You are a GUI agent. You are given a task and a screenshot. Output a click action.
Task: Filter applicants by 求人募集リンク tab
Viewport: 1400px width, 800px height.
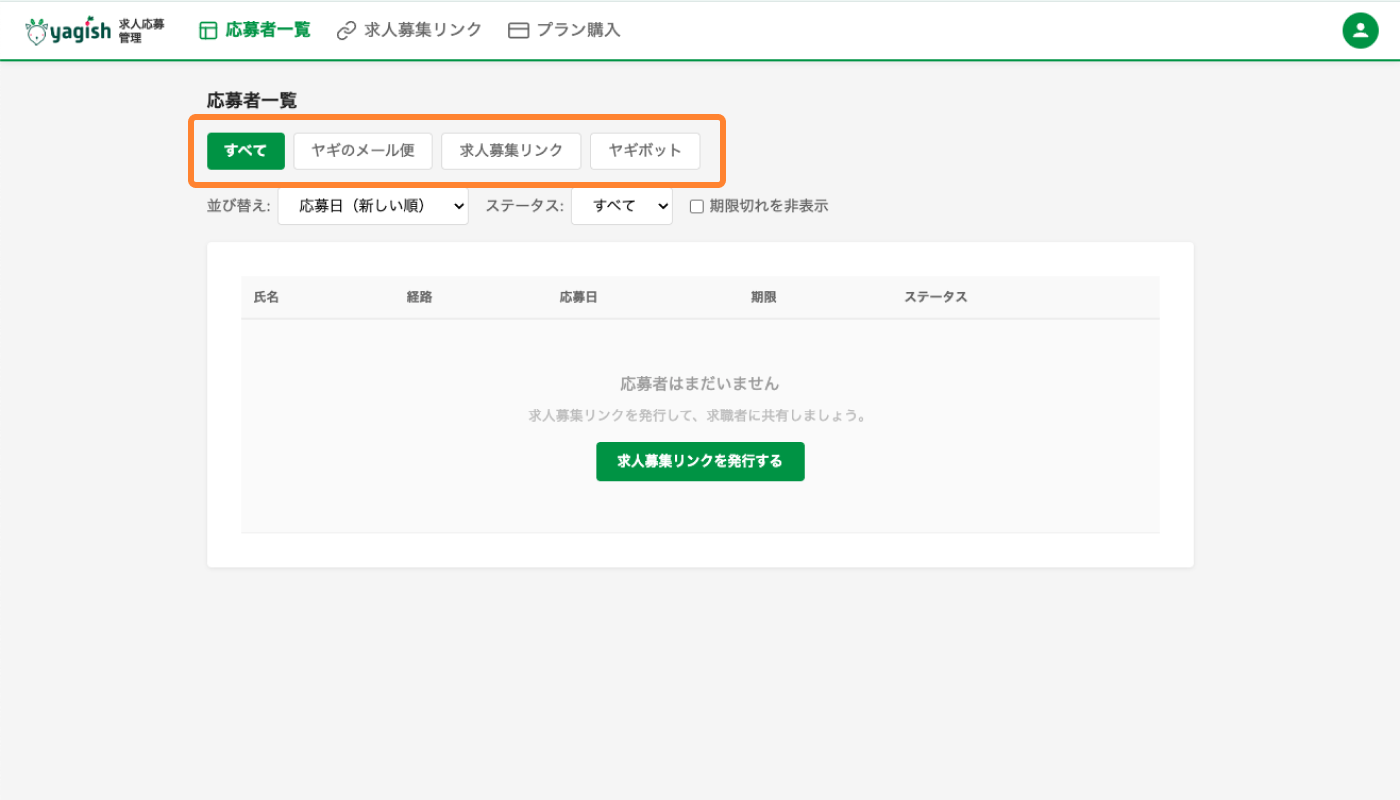click(x=511, y=151)
